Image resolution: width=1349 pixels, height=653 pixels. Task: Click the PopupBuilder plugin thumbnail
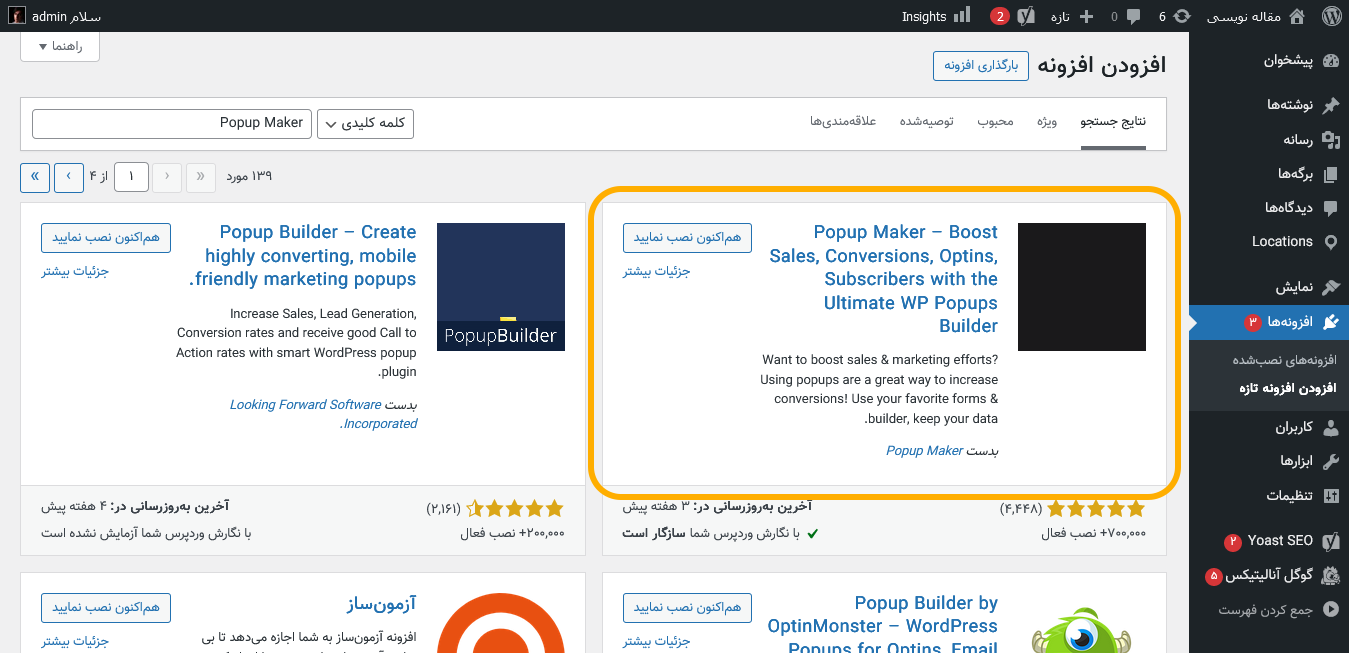pos(501,287)
